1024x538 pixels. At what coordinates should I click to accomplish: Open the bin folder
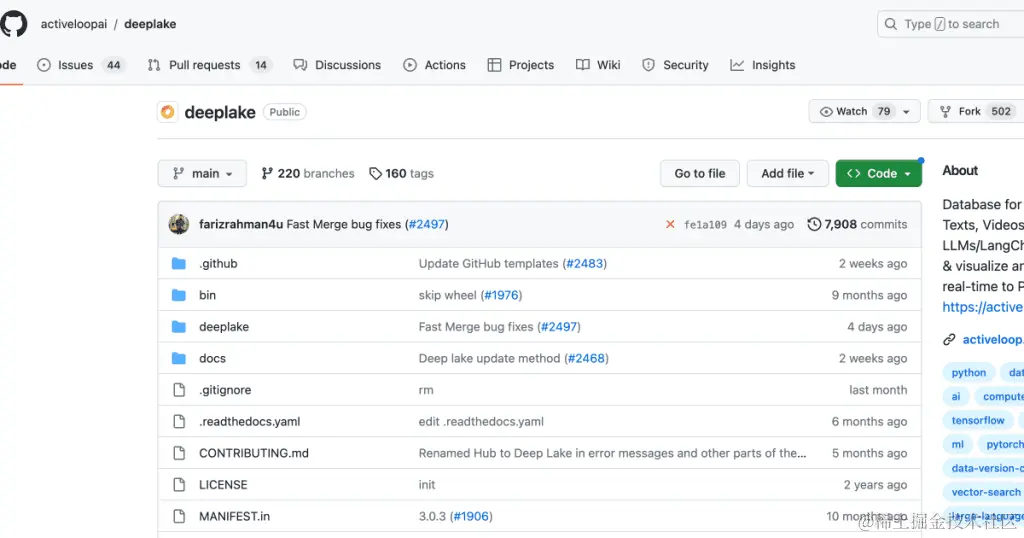207,294
